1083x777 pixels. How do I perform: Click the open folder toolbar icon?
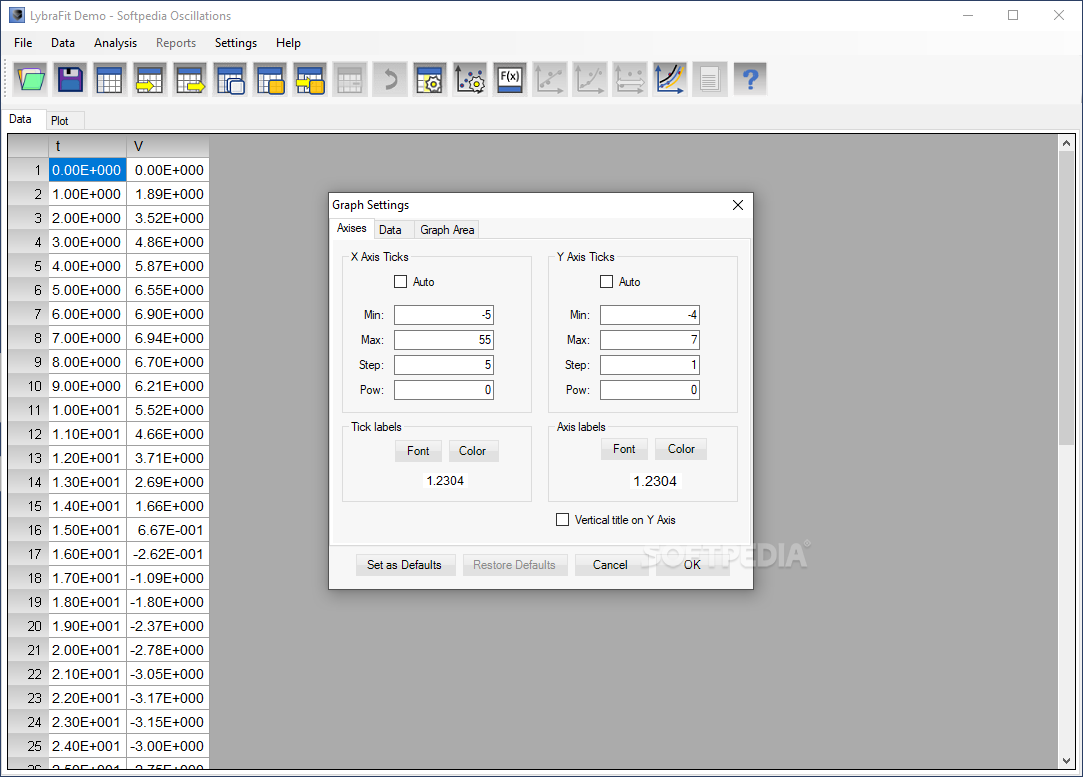[30, 79]
